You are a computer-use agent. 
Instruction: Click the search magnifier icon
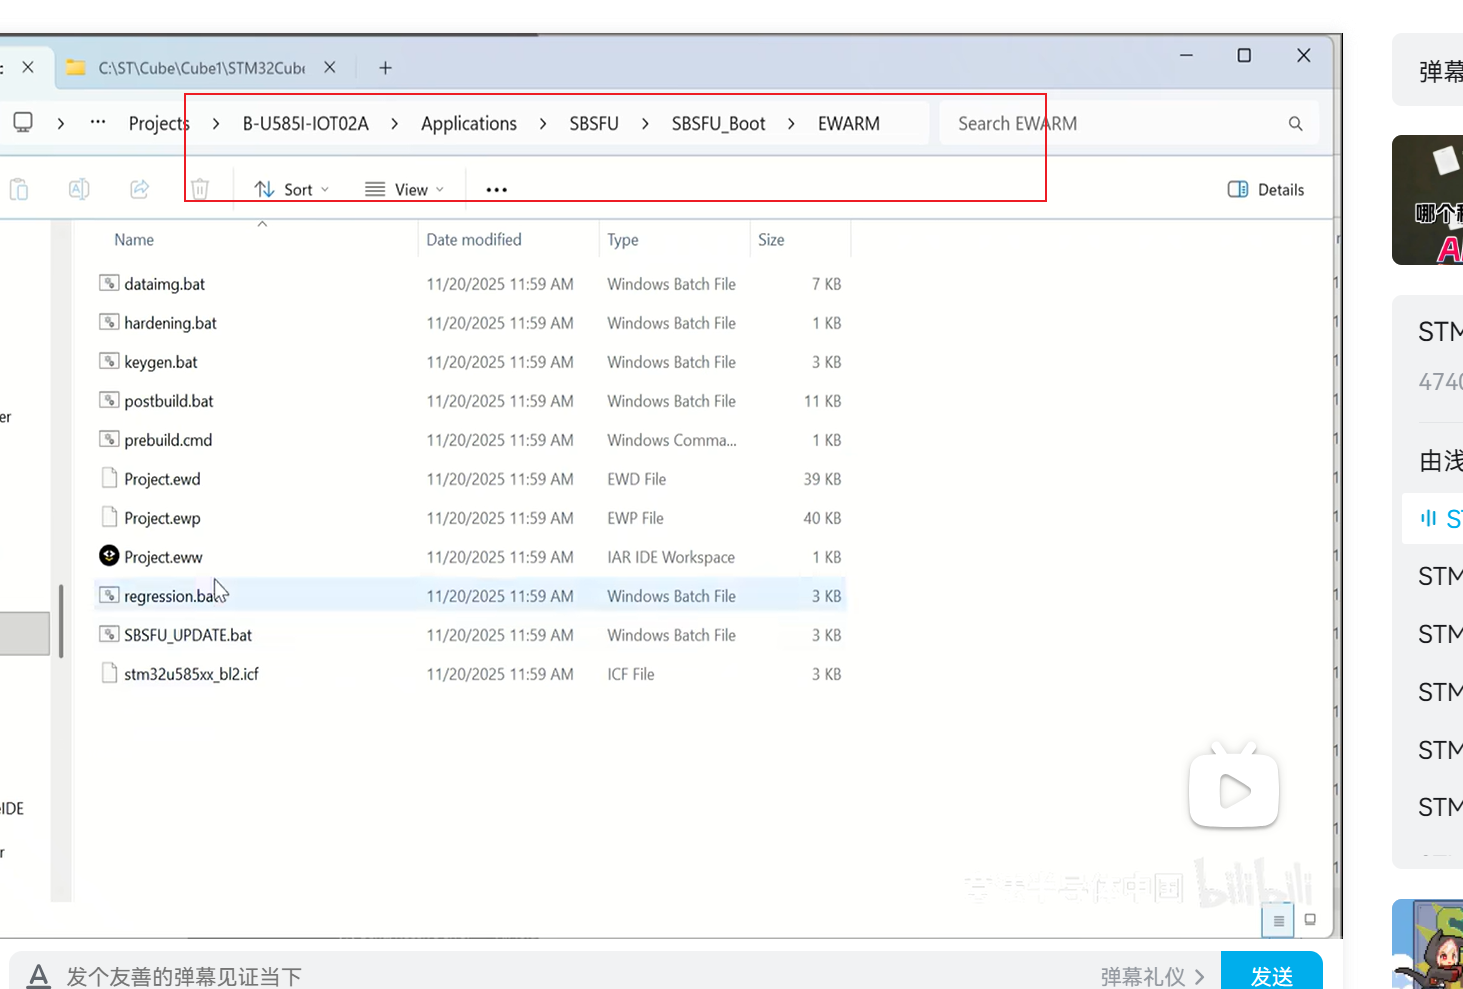(1295, 124)
